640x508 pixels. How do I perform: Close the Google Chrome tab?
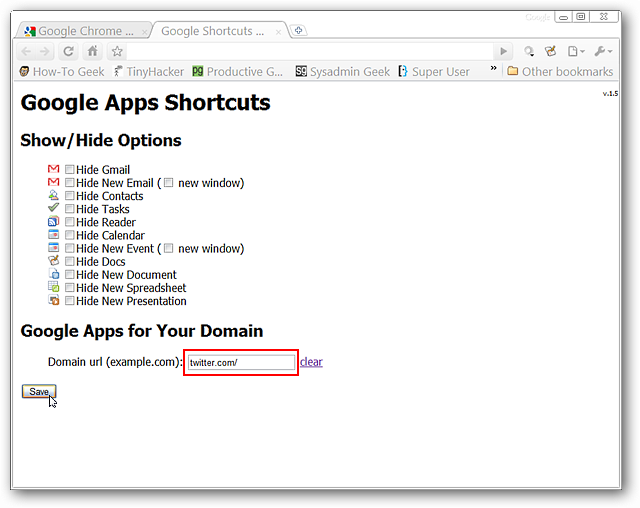coord(144,32)
